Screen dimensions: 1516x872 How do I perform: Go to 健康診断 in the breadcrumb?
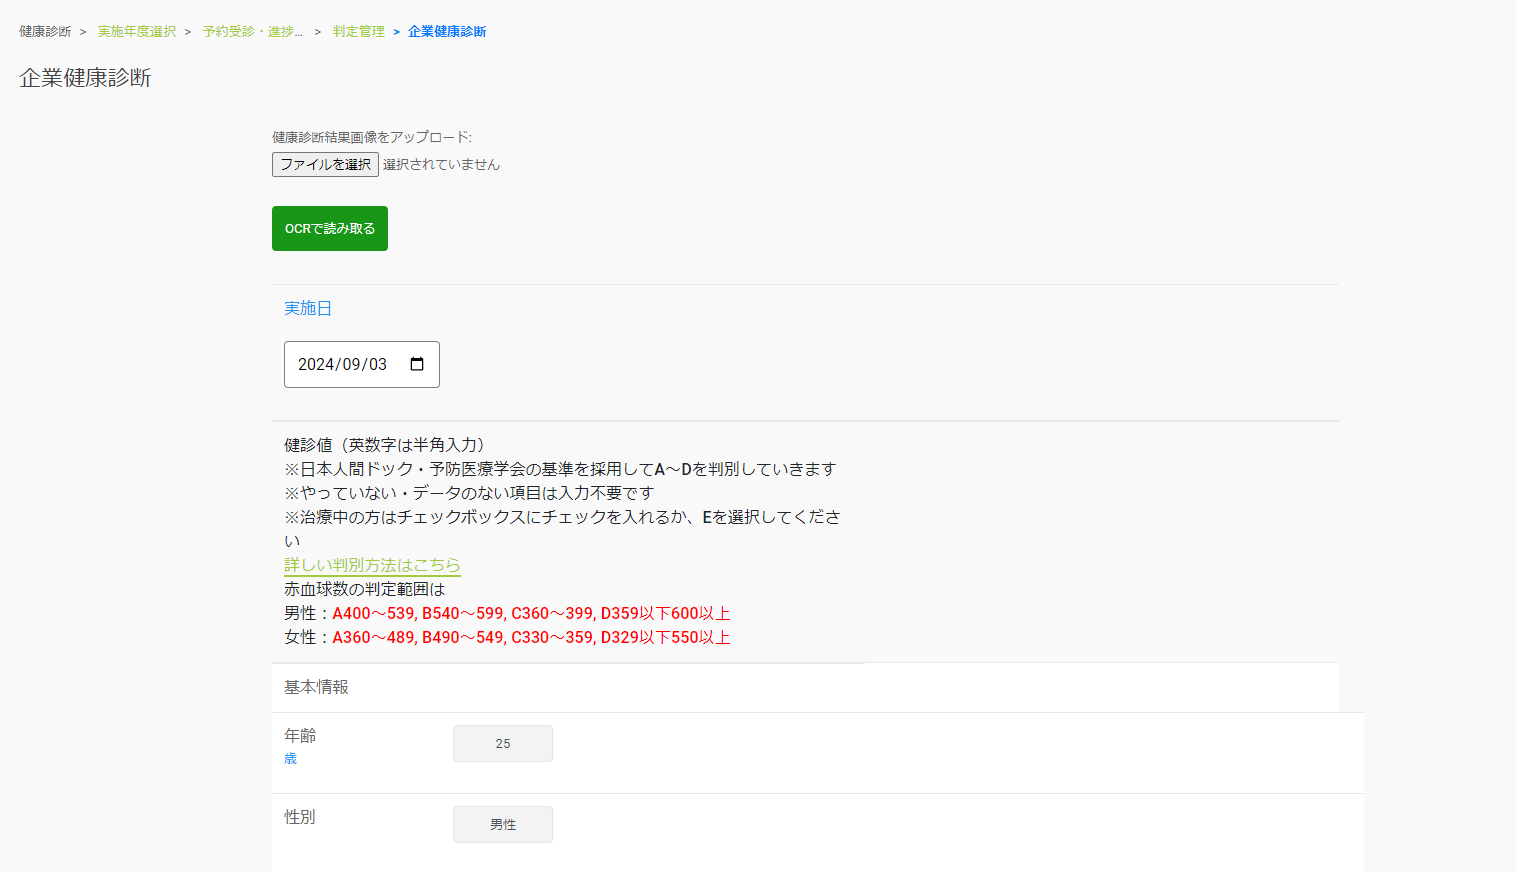[45, 32]
